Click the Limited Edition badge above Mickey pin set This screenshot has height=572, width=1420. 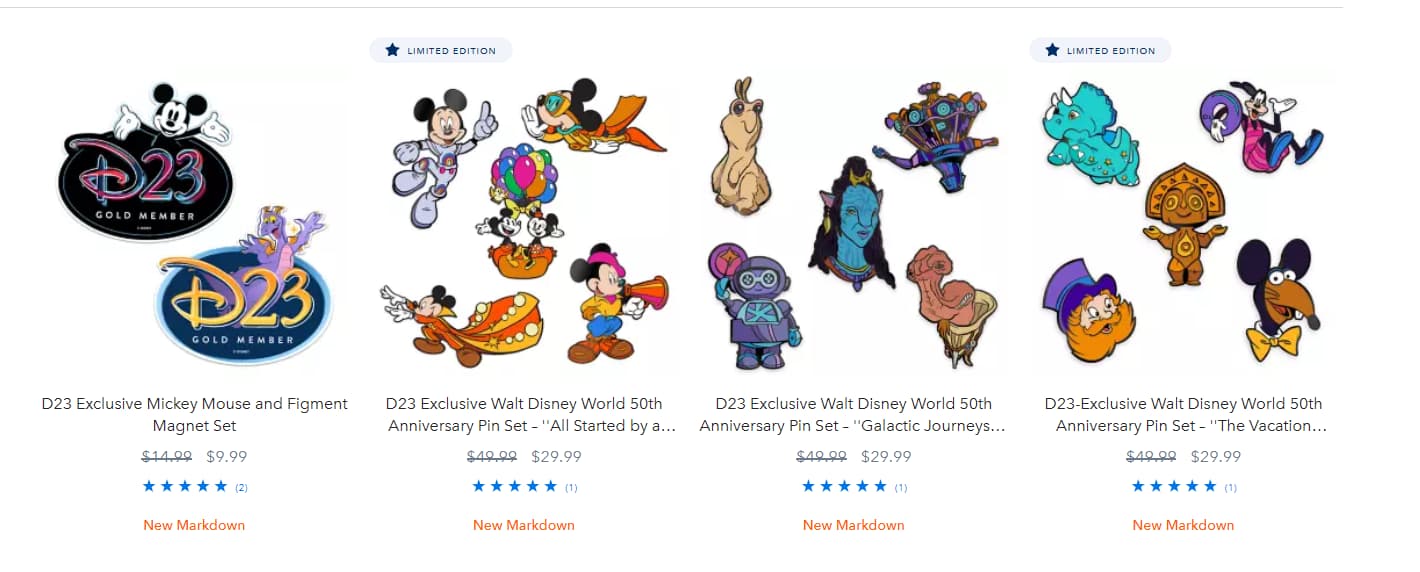point(441,50)
